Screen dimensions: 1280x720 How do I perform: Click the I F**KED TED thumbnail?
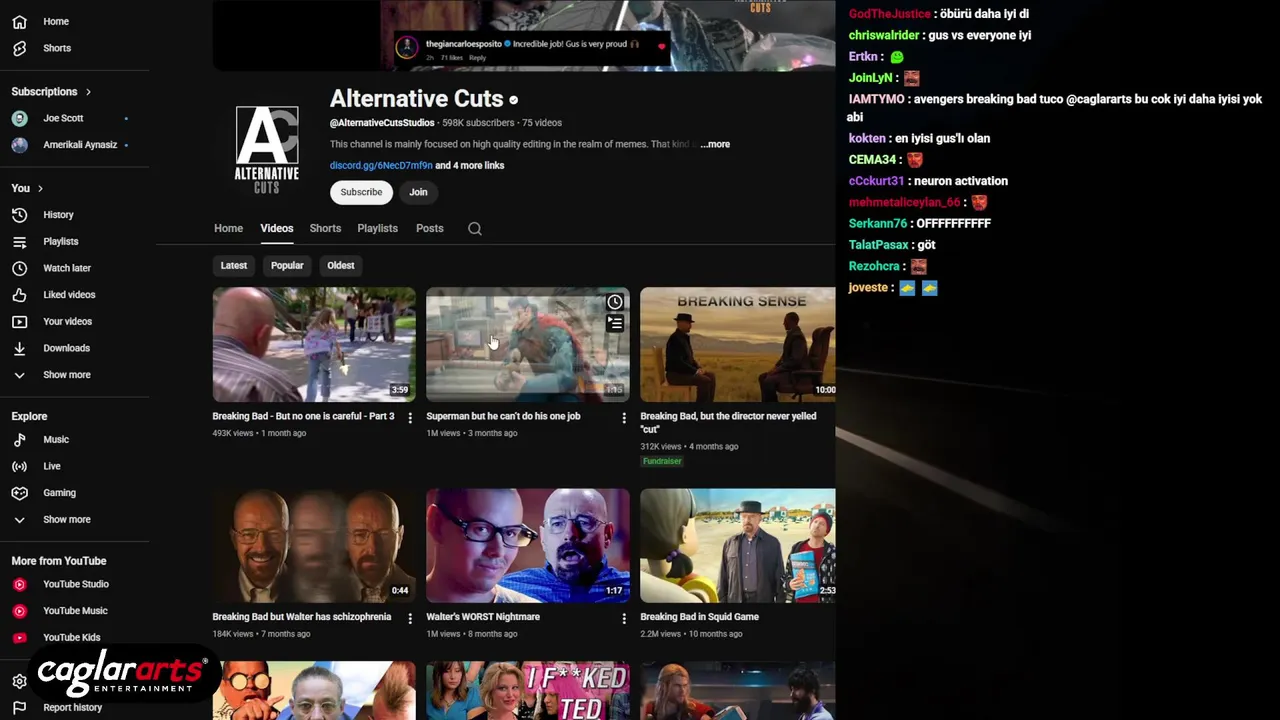pyautogui.click(x=528, y=691)
